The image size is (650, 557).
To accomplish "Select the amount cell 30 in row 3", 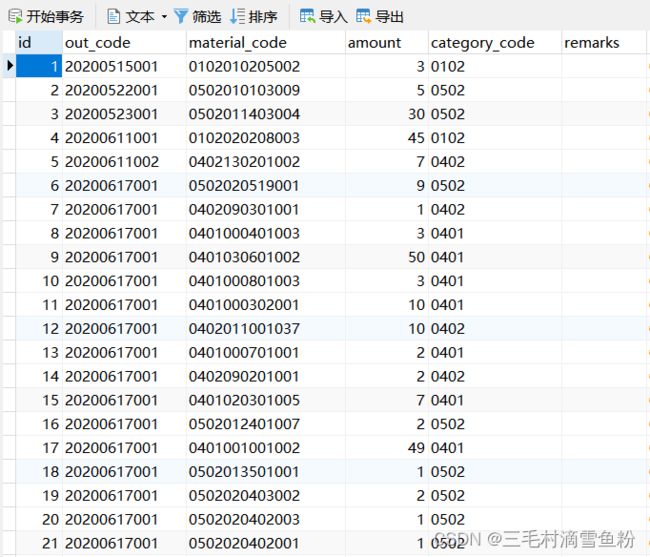I will 387,114.
